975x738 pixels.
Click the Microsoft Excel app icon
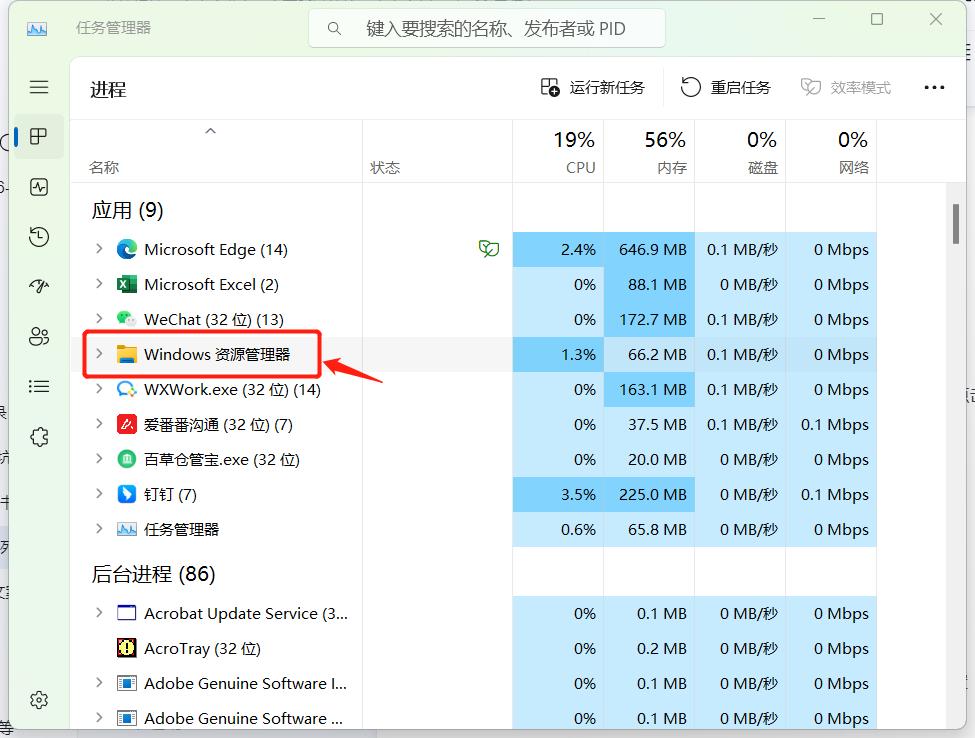pyautogui.click(x=127, y=284)
